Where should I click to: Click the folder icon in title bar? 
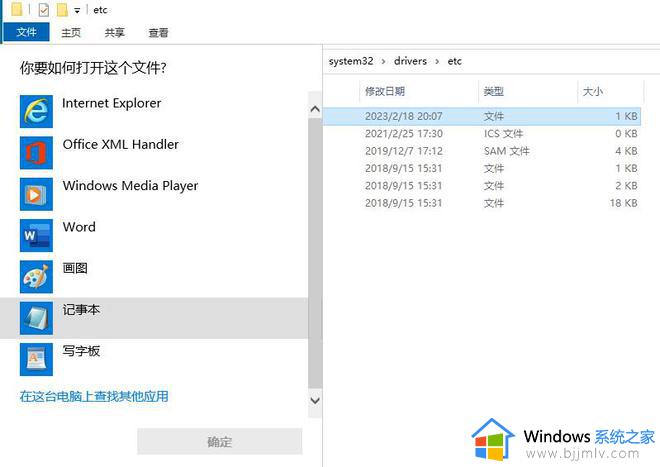click(17, 9)
